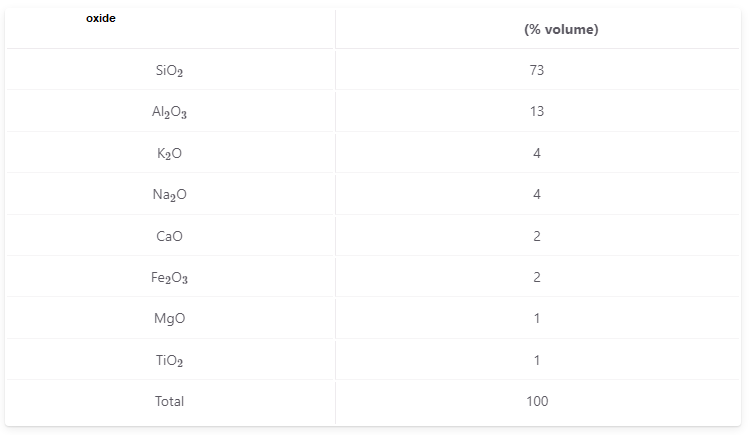The image size is (755, 435).
Task: Click the oxide column header
Action: click(101, 18)
